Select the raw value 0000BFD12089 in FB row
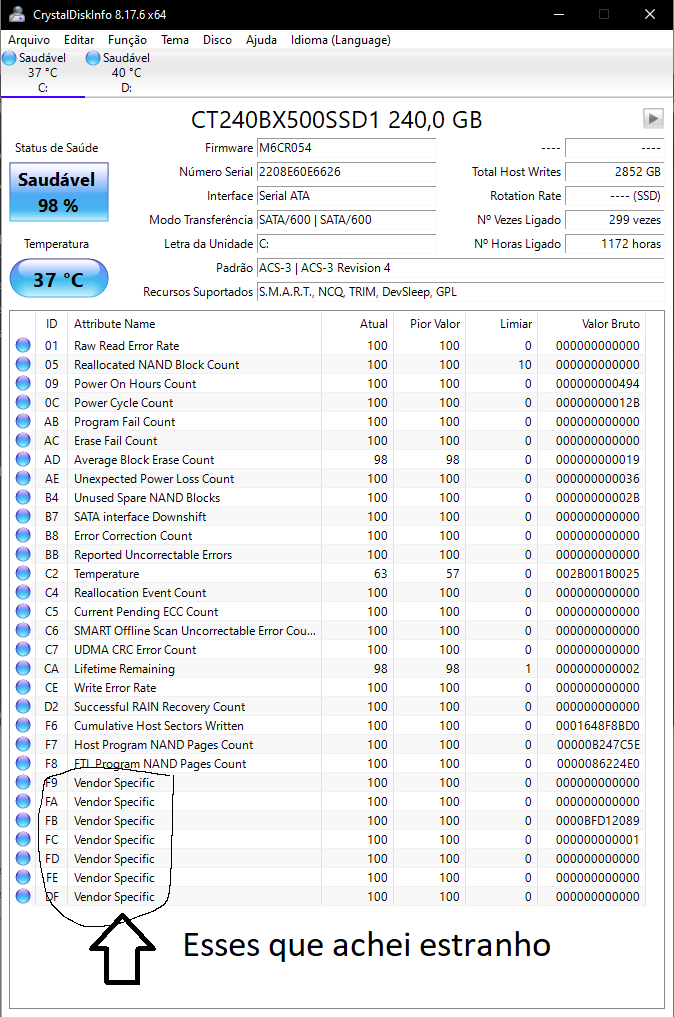 point(597,820)
